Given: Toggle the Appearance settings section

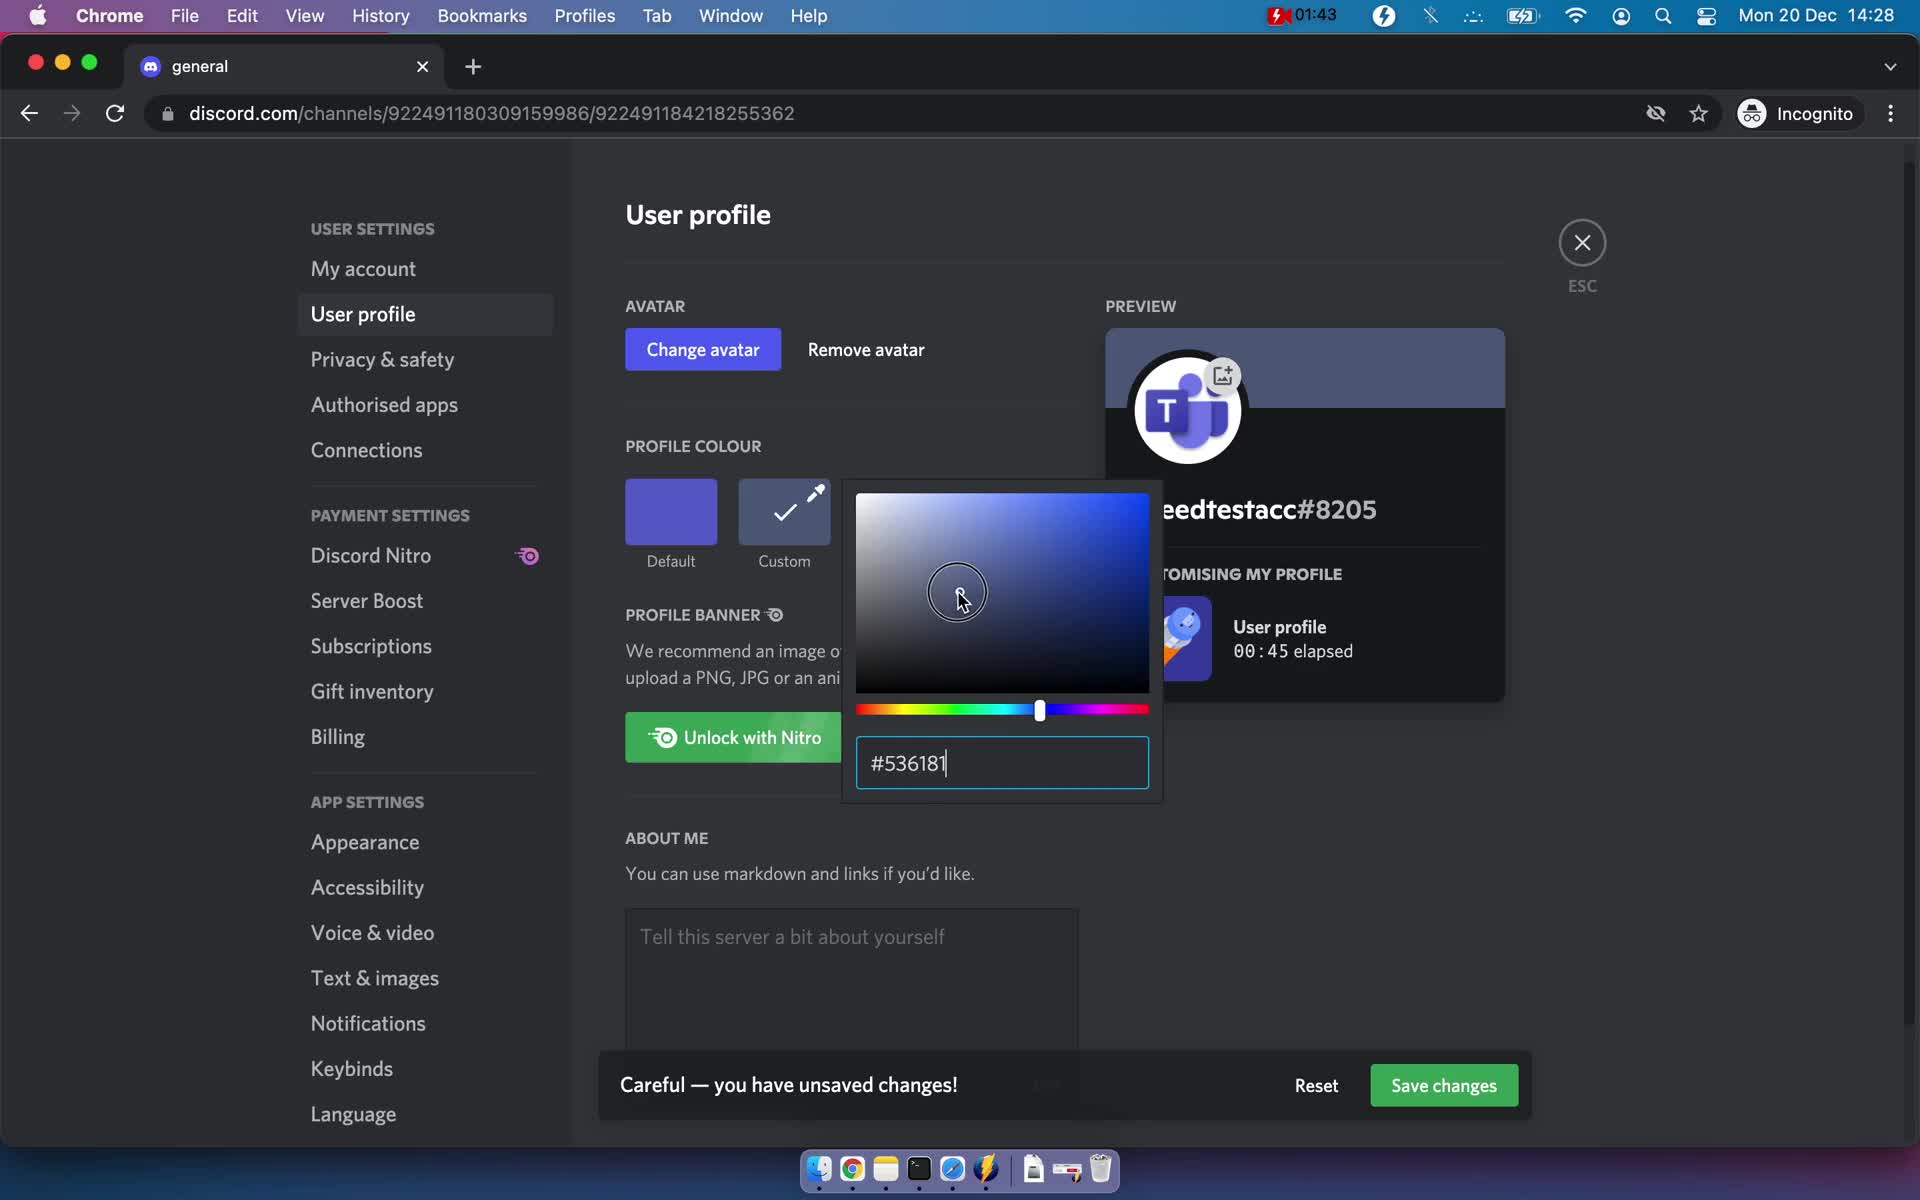Looking at the screenshot, I should [366, 842].
